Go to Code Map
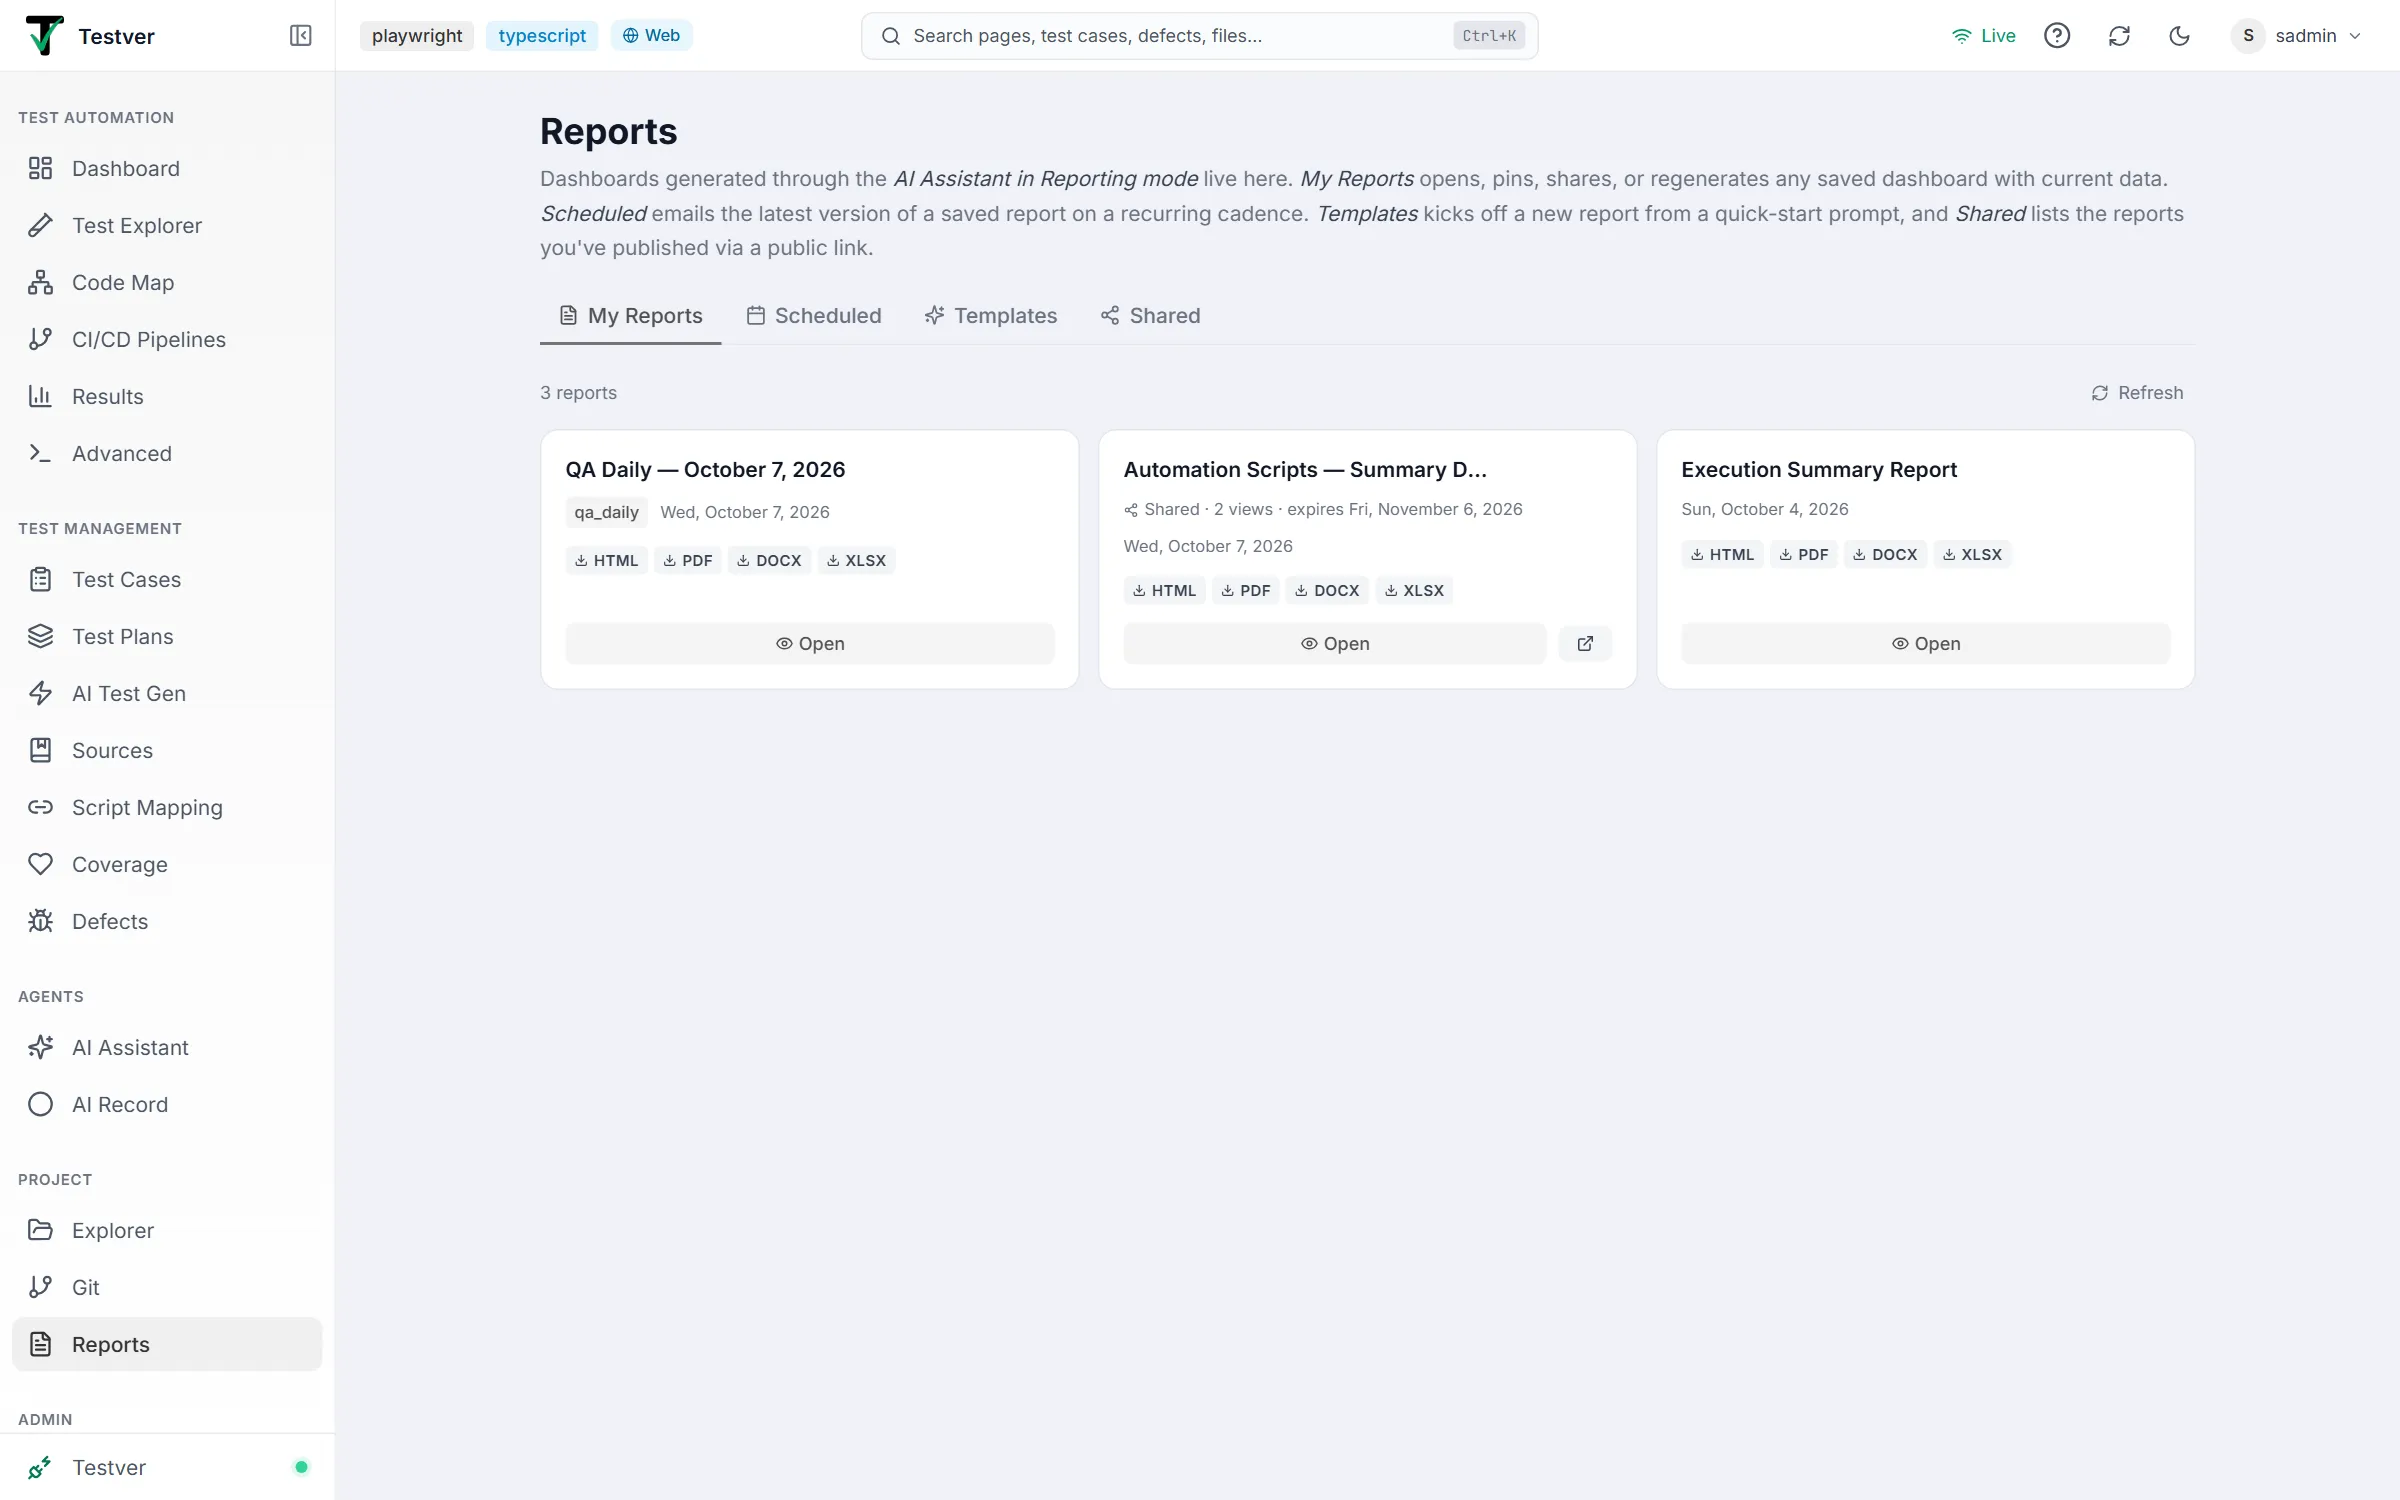This screenshot has width=2400, height=1500. (x=167, y=282)
